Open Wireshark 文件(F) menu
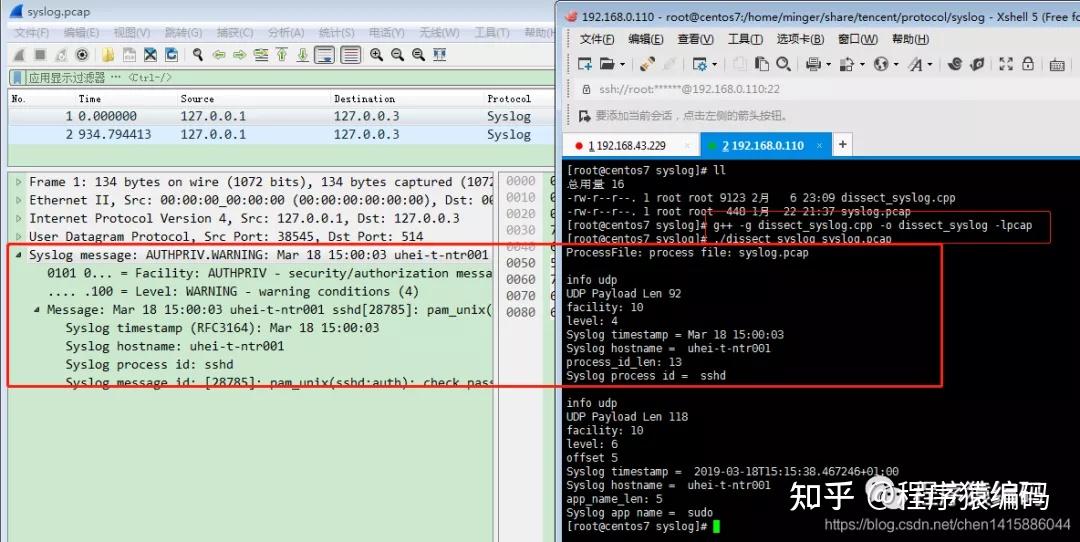 [x=32, y=32]
